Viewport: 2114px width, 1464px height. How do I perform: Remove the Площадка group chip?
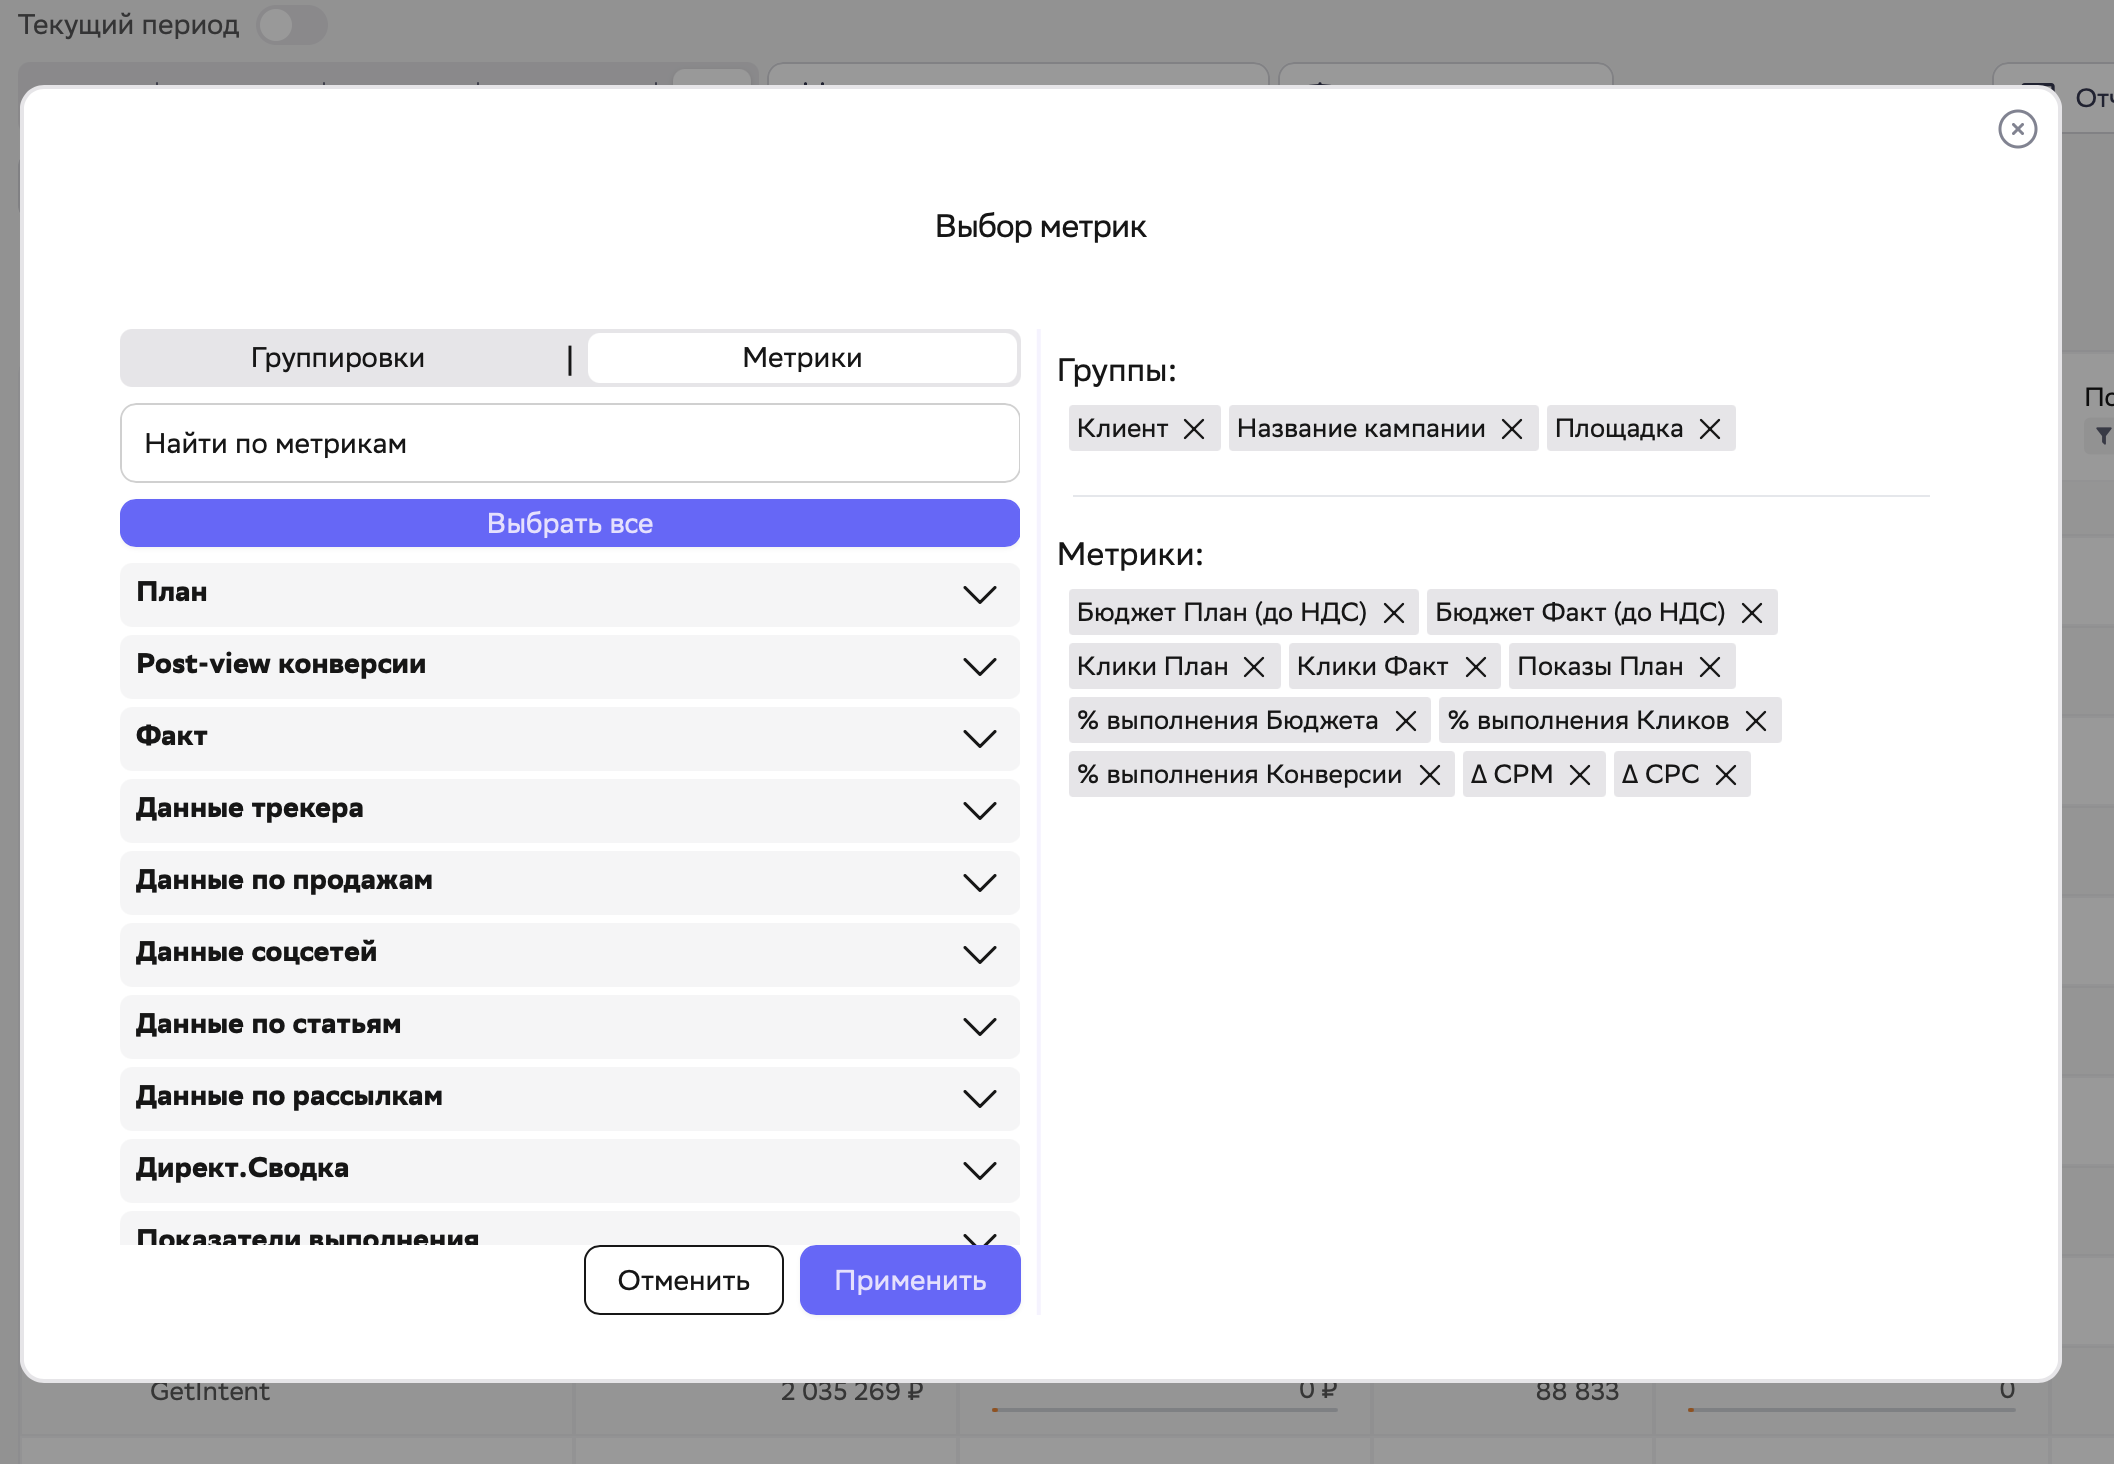(1709, 428)
